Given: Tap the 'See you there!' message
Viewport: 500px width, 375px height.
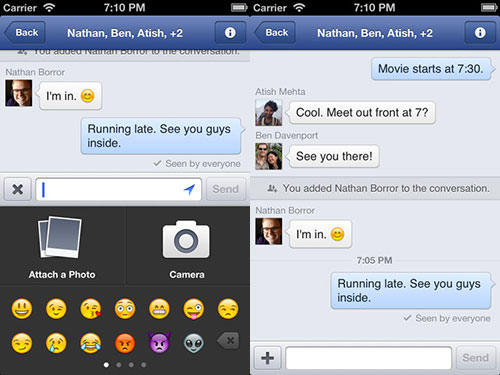Looking at the screenshot, I should point(334,156).
